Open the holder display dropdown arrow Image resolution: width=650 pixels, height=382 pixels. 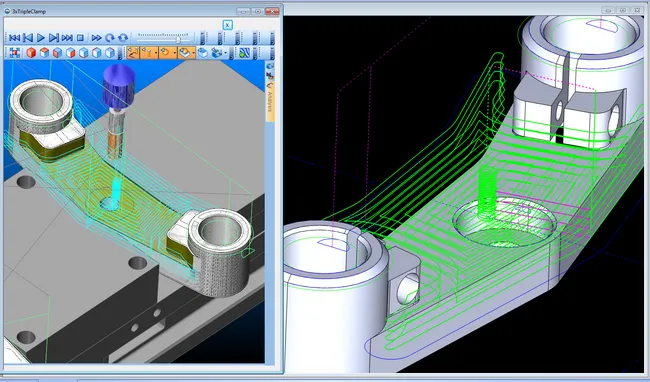pos(175,53)
